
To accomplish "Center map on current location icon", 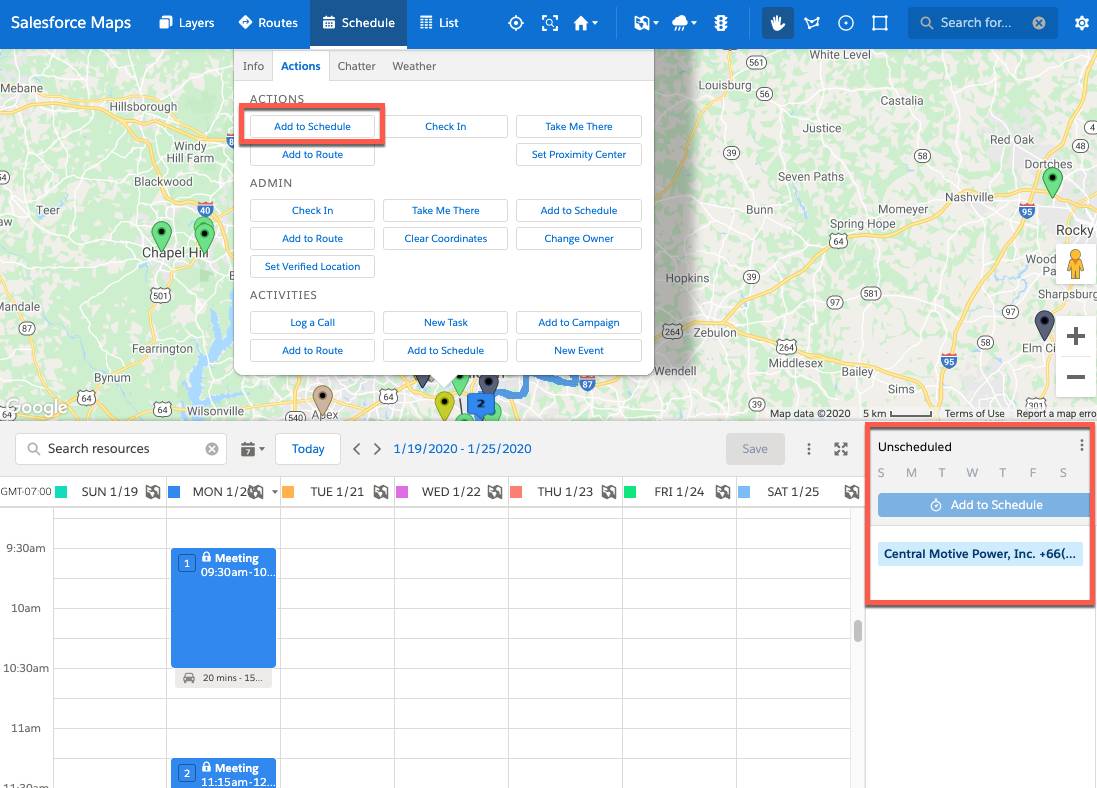I will point(516,23).
